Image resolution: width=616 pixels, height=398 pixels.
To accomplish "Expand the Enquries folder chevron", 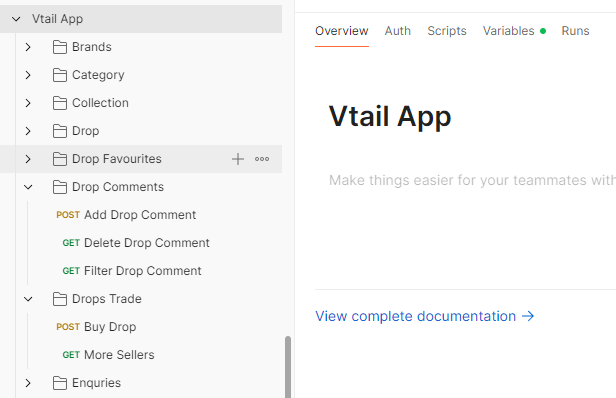I will [28, 383].
